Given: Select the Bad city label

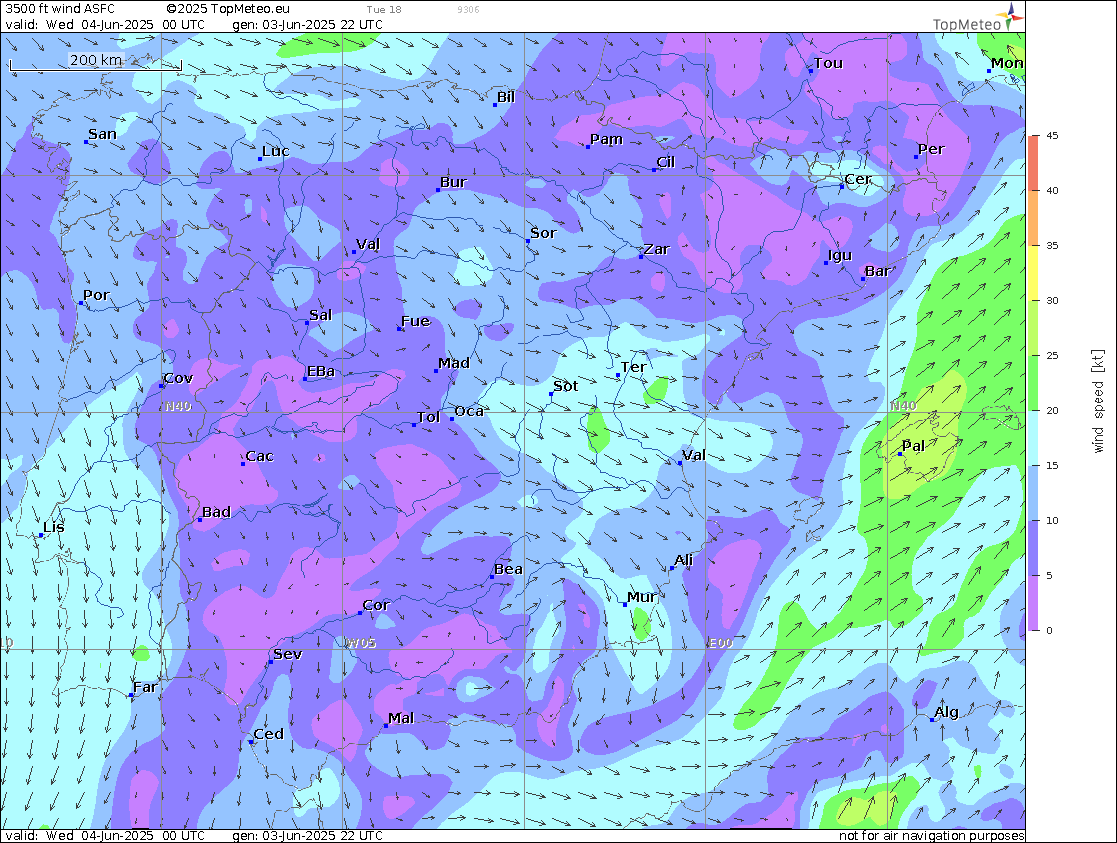Looking at the screenshot, I should click(x=217, y=512).
